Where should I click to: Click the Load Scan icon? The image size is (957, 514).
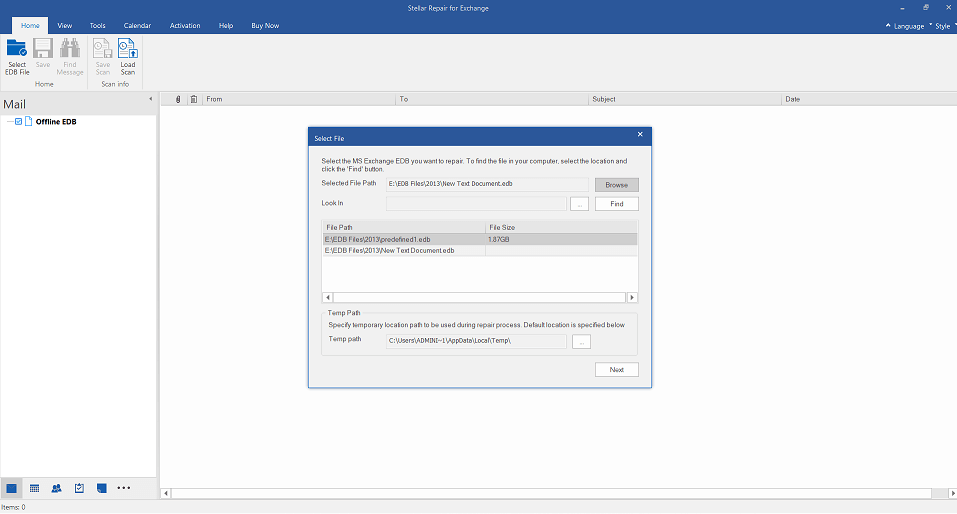point(128,57)
